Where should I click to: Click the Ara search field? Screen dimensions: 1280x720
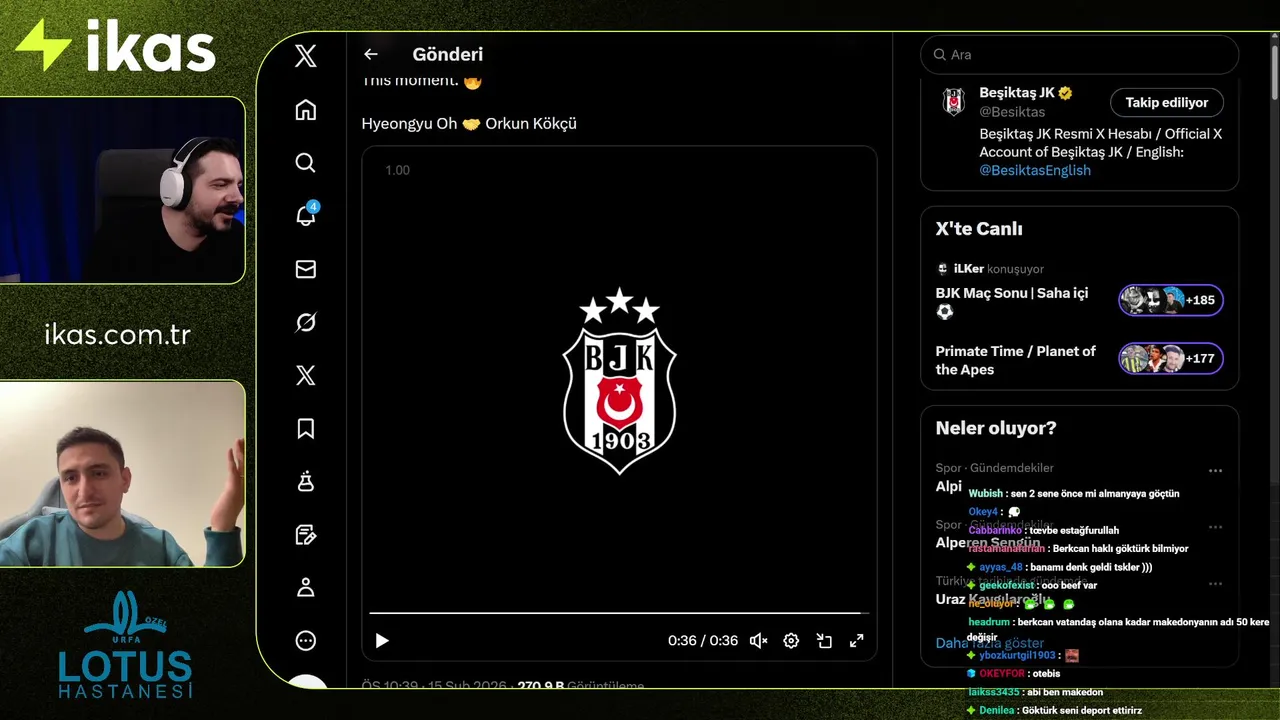(x=1079, y=54)
